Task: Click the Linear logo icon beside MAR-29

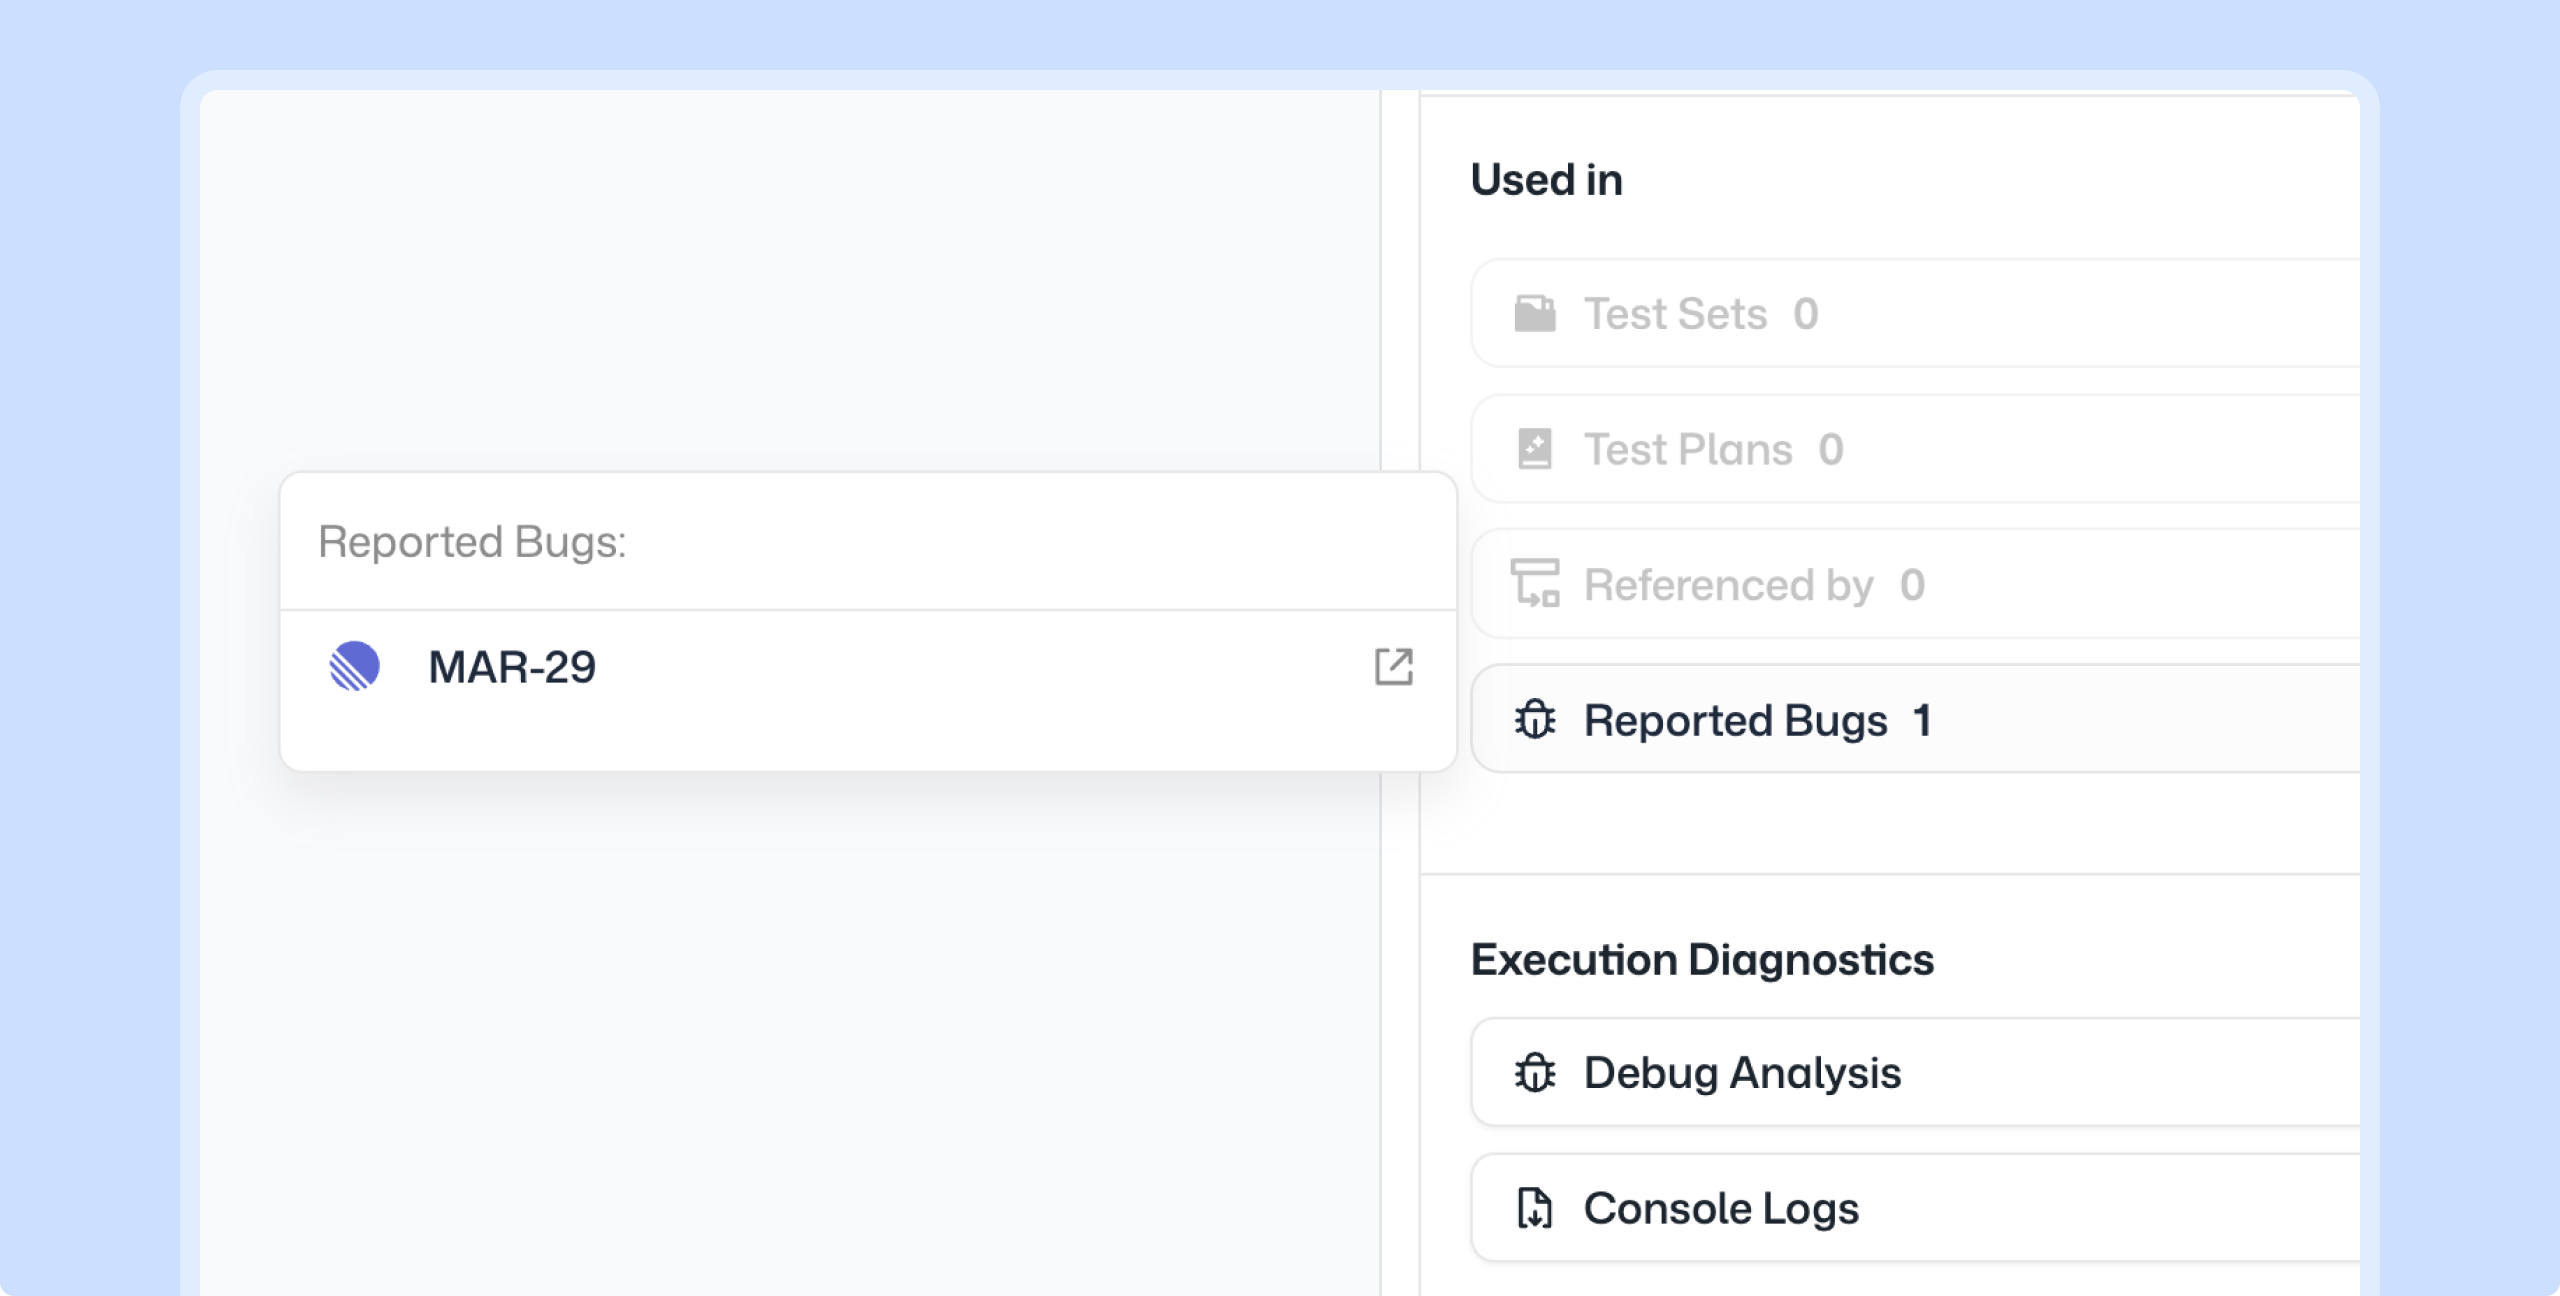Action: point(355,666)
